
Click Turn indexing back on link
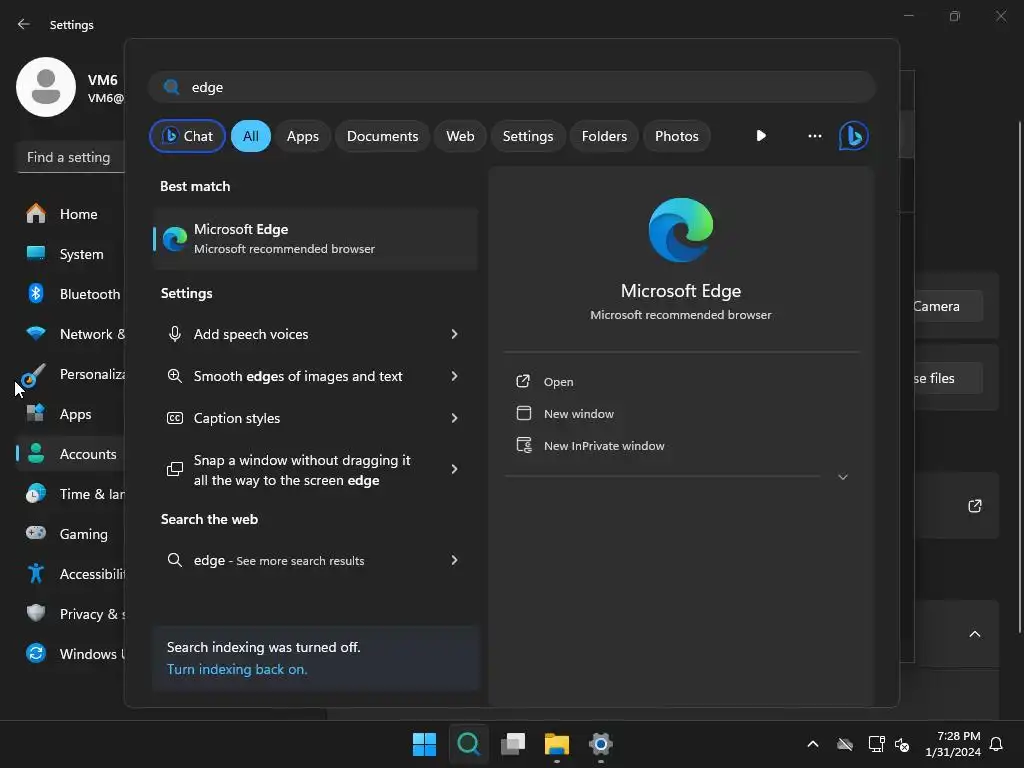[236, 669]
